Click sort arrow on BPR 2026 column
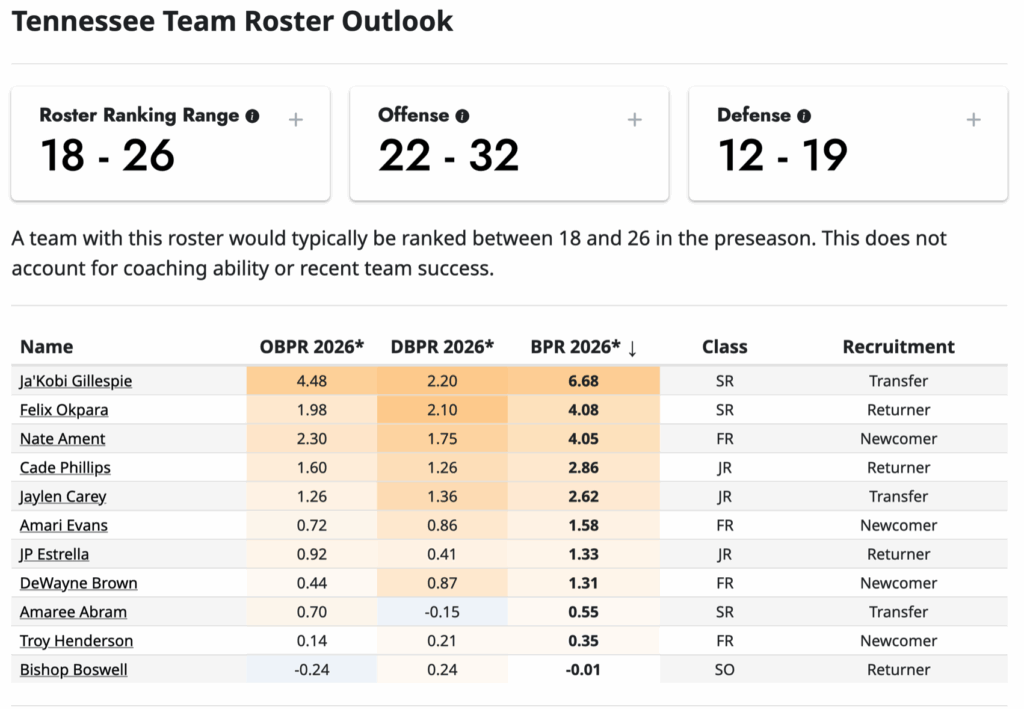Viewport: 1024px width, 709px height. 632,348
